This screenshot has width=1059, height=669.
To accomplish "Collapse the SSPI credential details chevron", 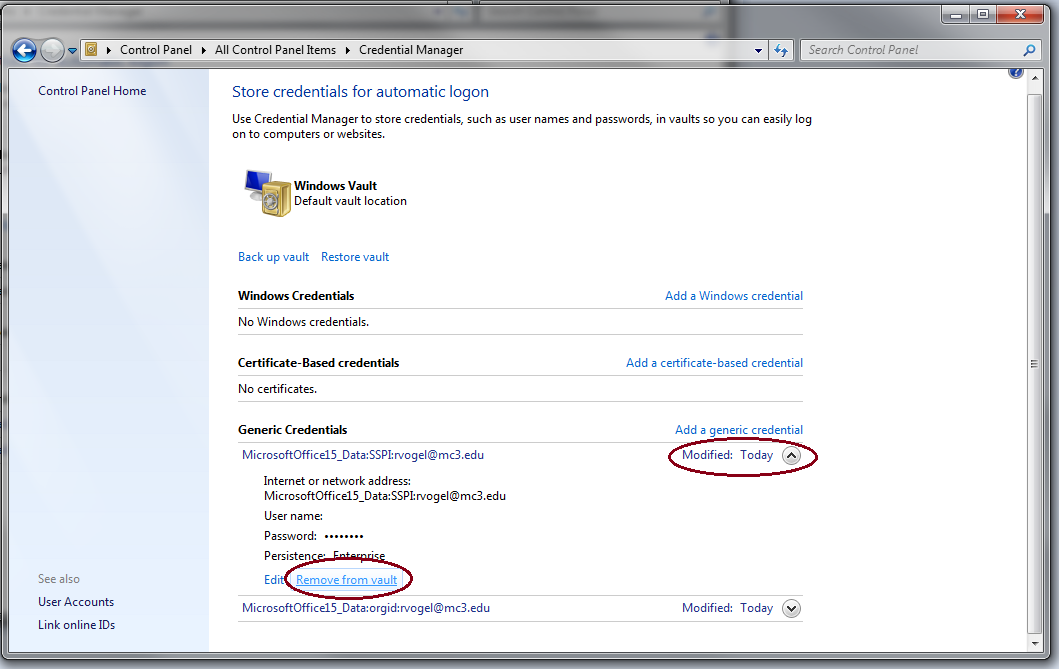I will pyautogui.click(x=791, y=456).
